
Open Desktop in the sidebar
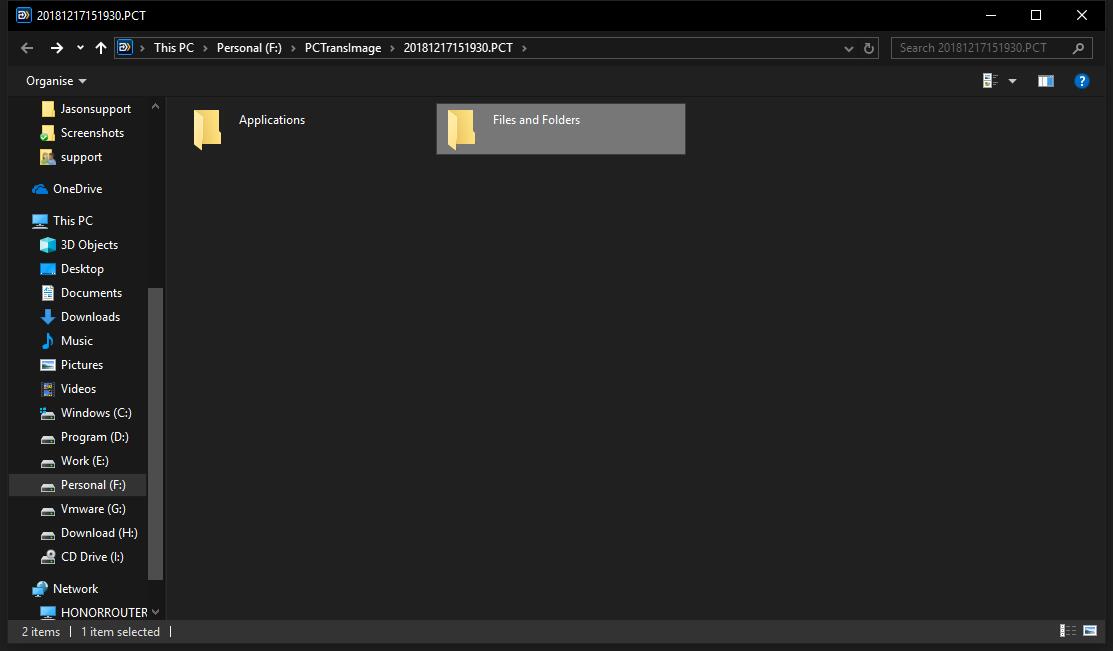72,269
